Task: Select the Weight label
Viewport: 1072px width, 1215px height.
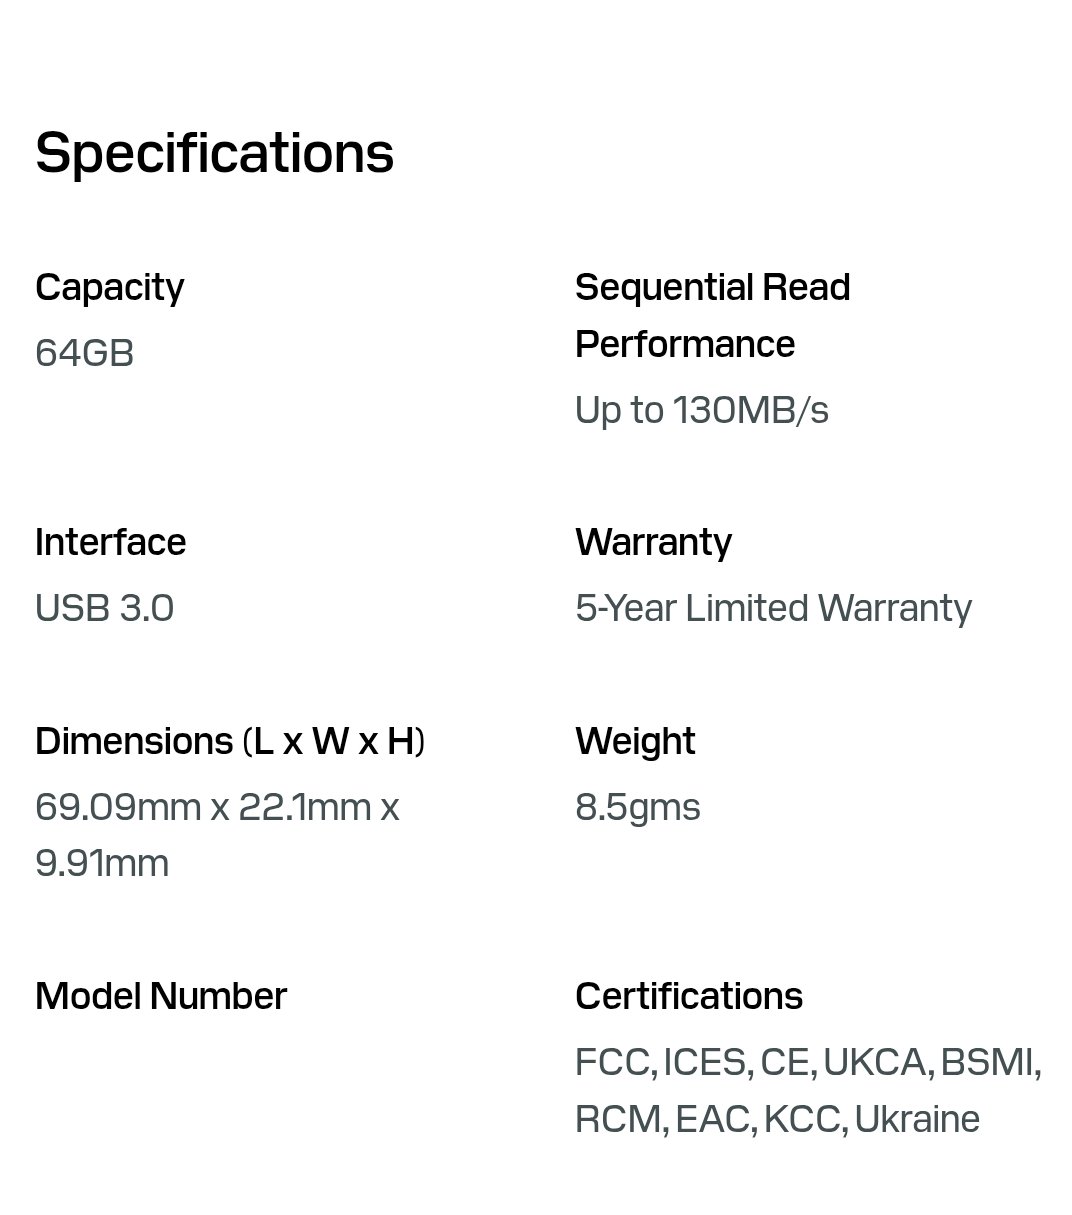Action: pos(635,741)
